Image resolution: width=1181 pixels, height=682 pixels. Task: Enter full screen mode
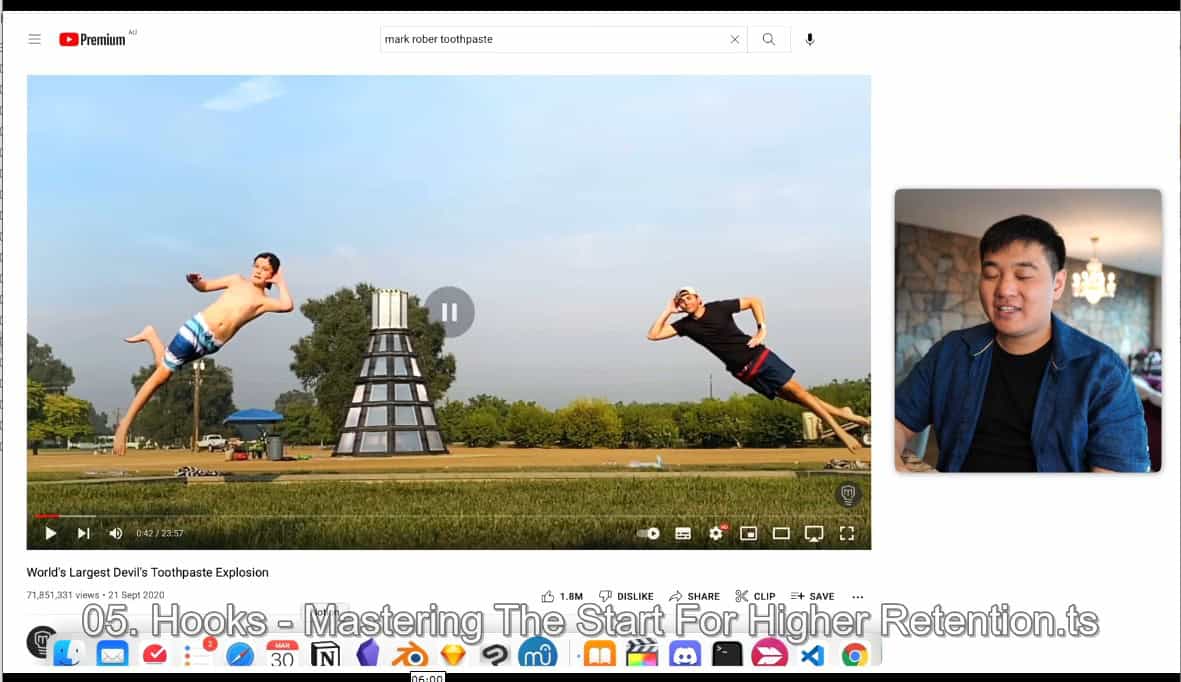tap(847, 533)
